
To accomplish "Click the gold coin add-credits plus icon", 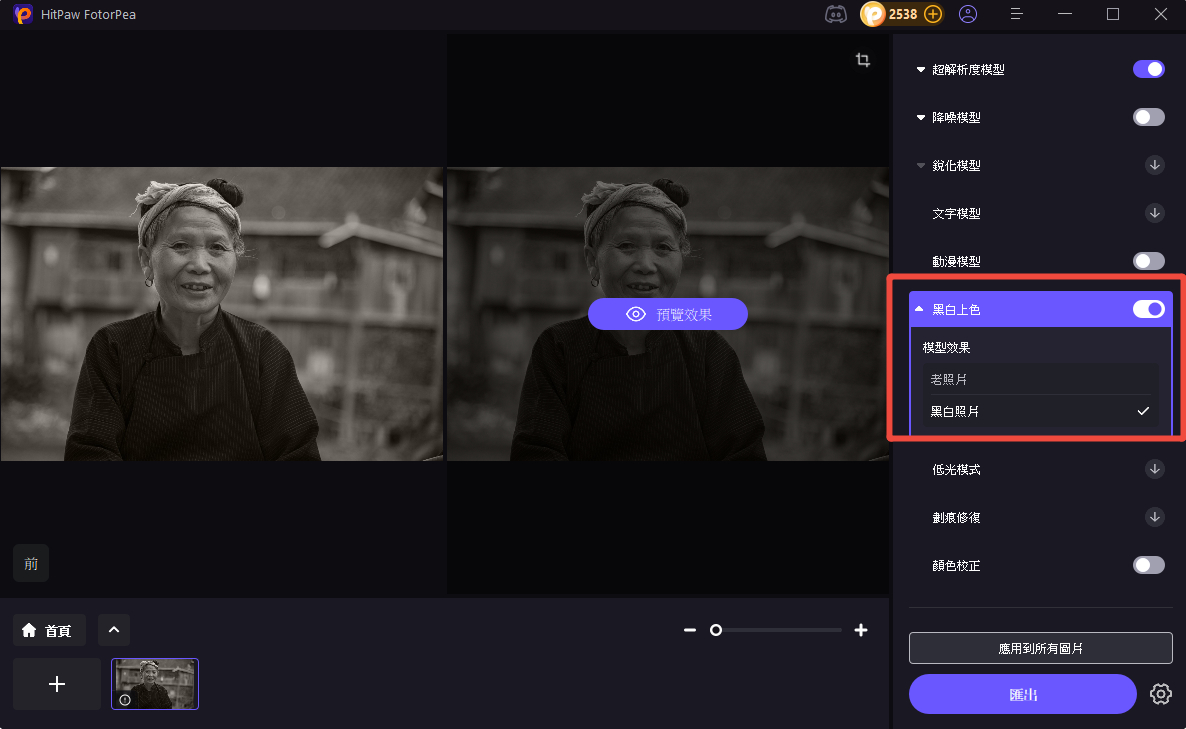I will [932, 14].
